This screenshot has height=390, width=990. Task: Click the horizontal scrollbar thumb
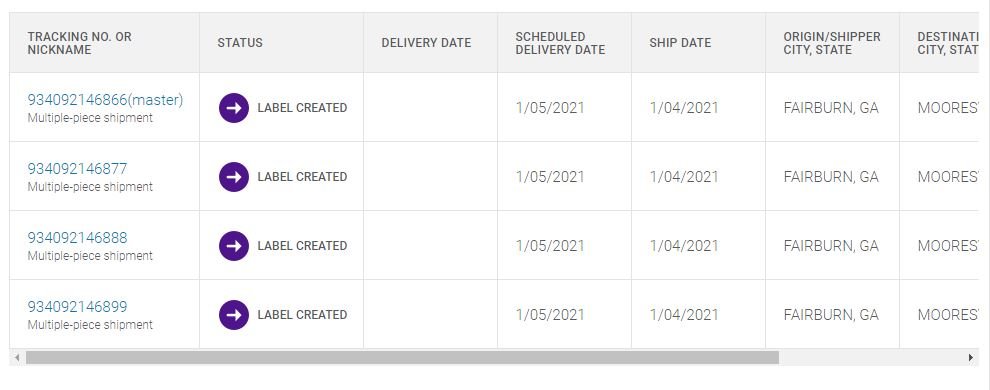pos(402,358)
